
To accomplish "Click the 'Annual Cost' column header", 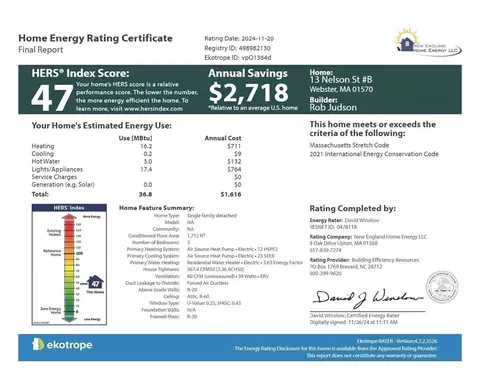I will tap(223, 138).
